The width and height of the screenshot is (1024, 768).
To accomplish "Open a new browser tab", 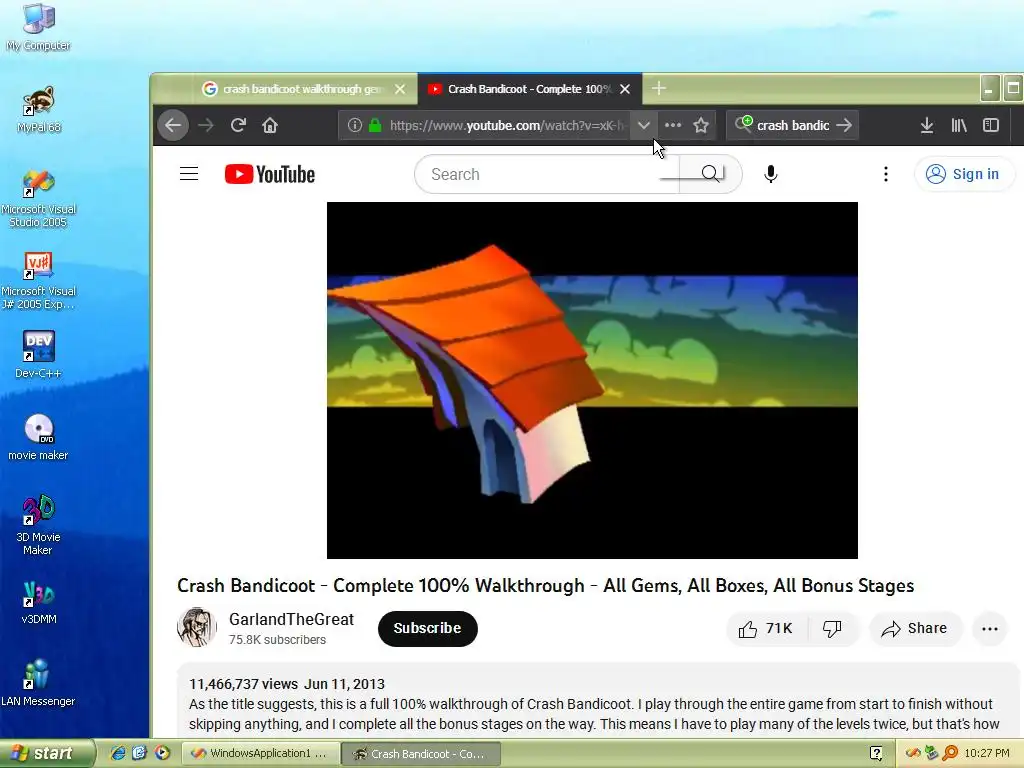I will pyautogui.click(x=659, y=88).
